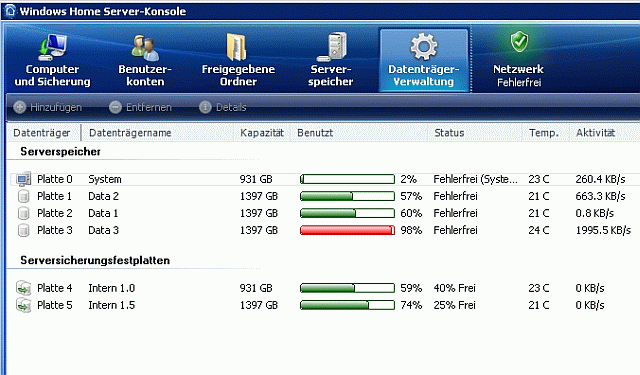The image size is (640, 375).
Task: Click the Windows Home Server title bar icon
Action: click(10, 11)
